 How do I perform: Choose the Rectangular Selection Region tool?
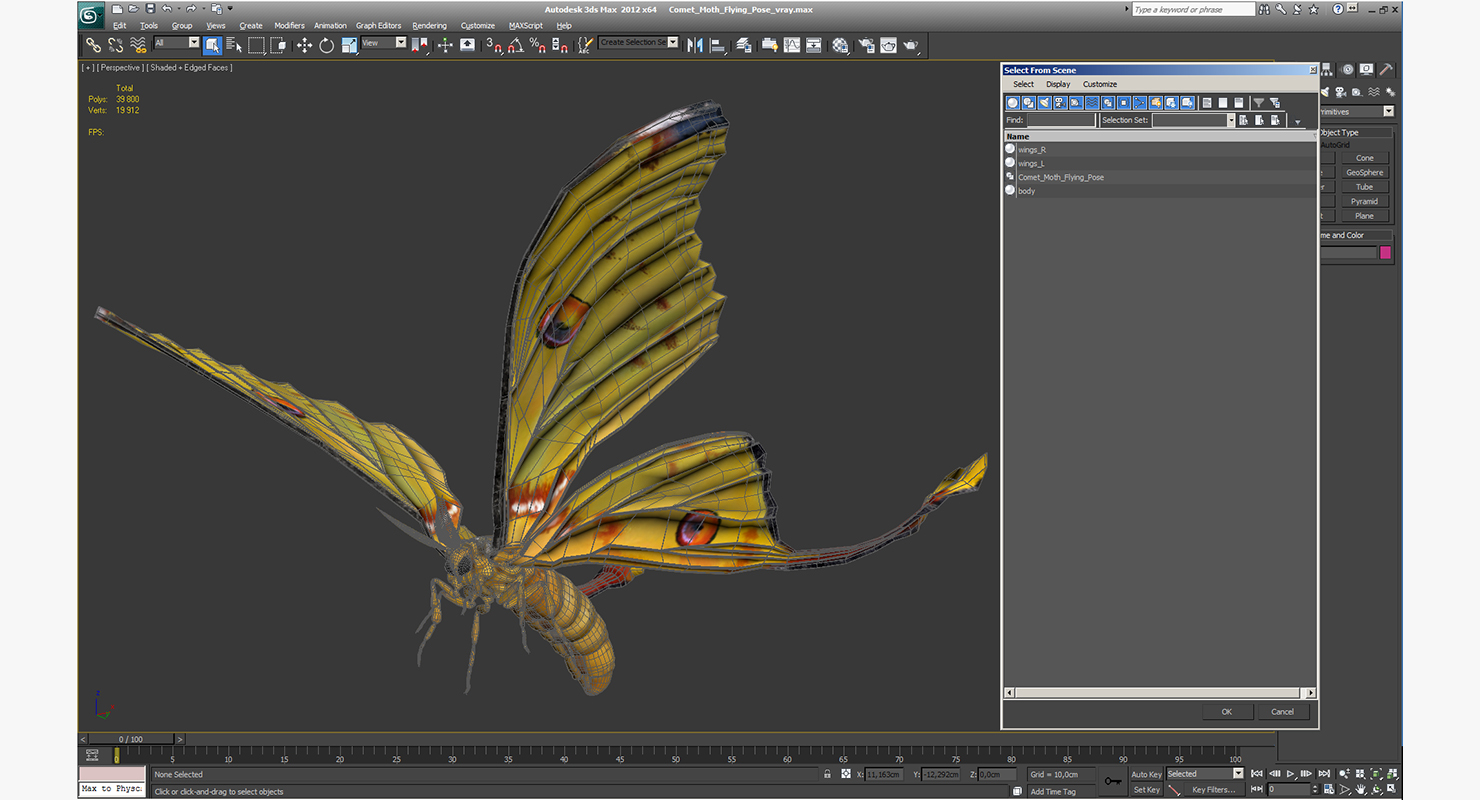[257, 45]
